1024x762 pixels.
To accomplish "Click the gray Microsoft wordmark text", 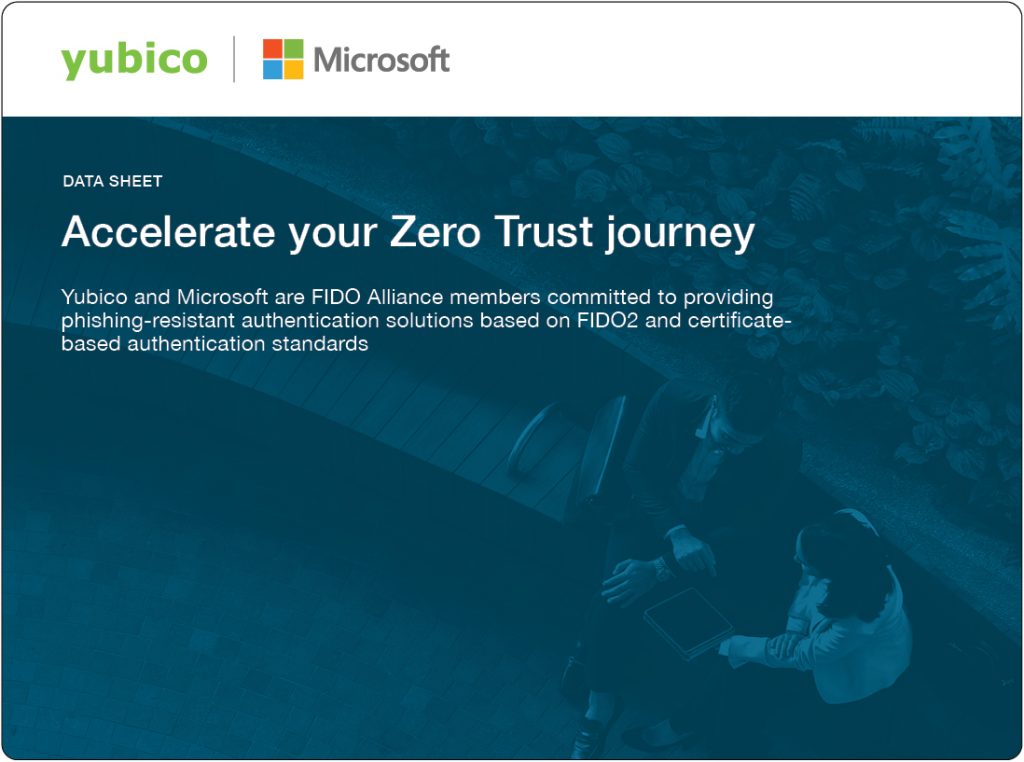I will (381, 60).
